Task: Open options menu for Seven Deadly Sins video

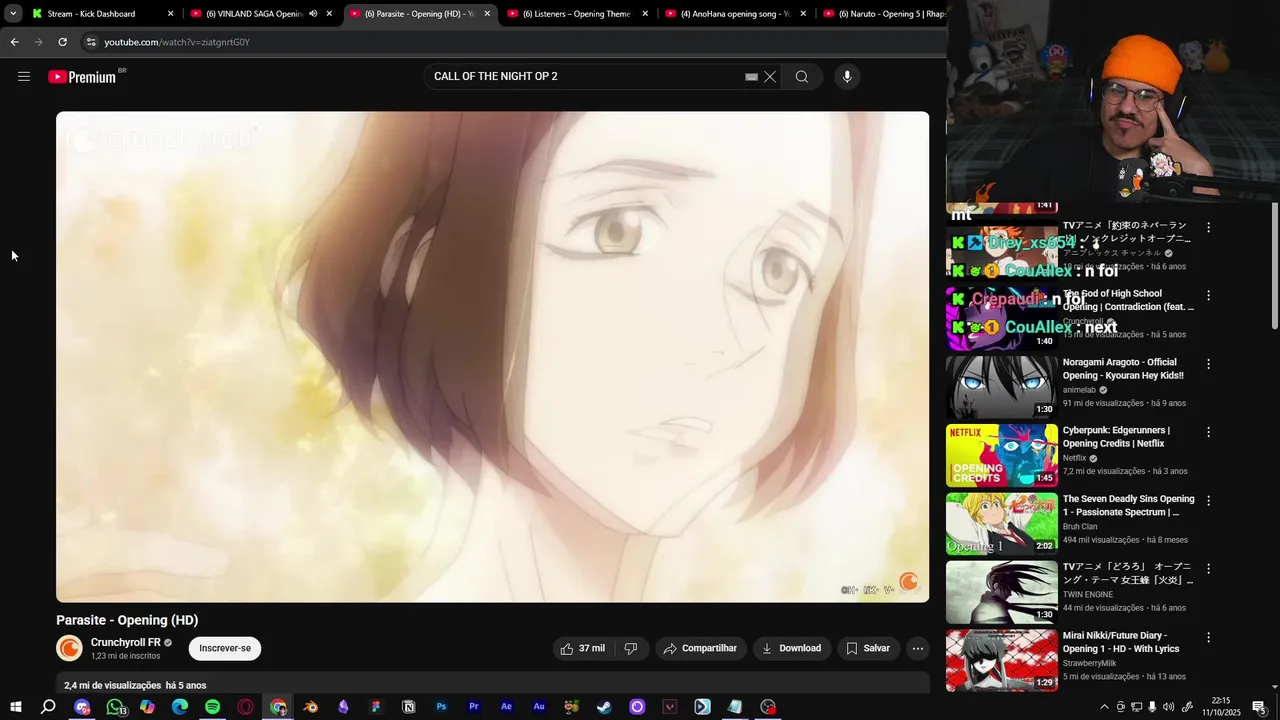Action: coord(1208,500)
